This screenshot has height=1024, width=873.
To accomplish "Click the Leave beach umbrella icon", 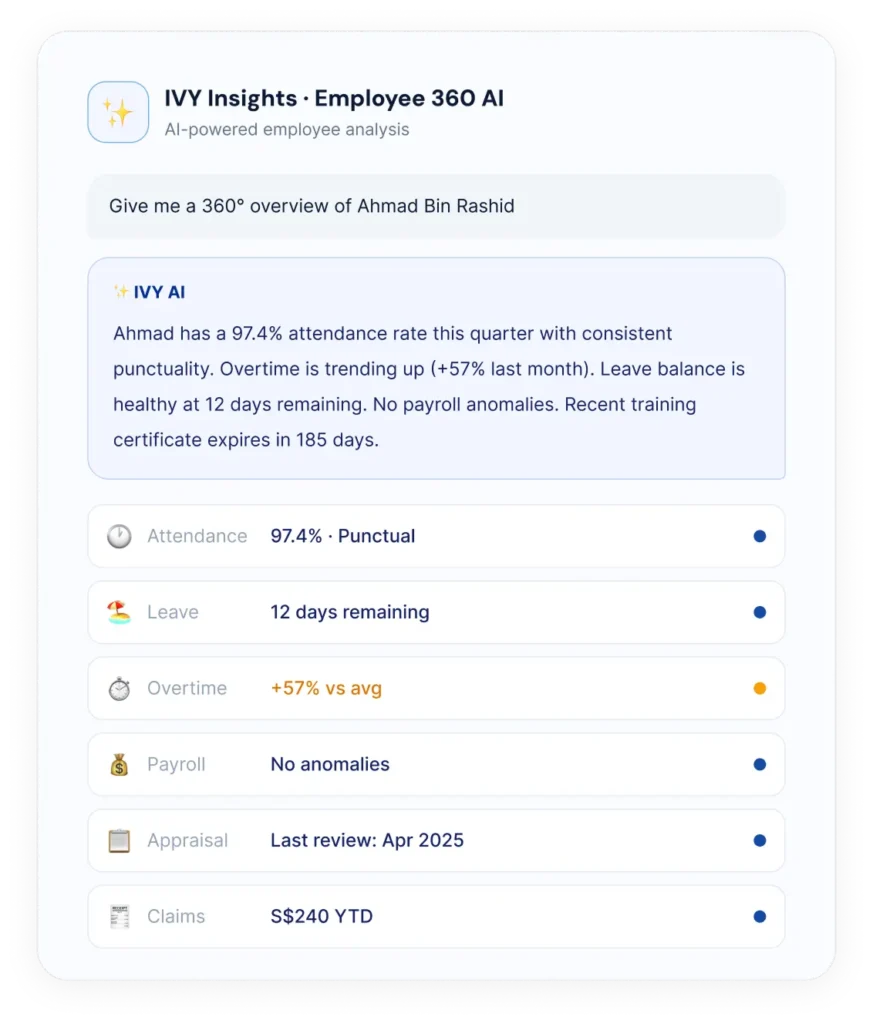I will click(119, 613).
